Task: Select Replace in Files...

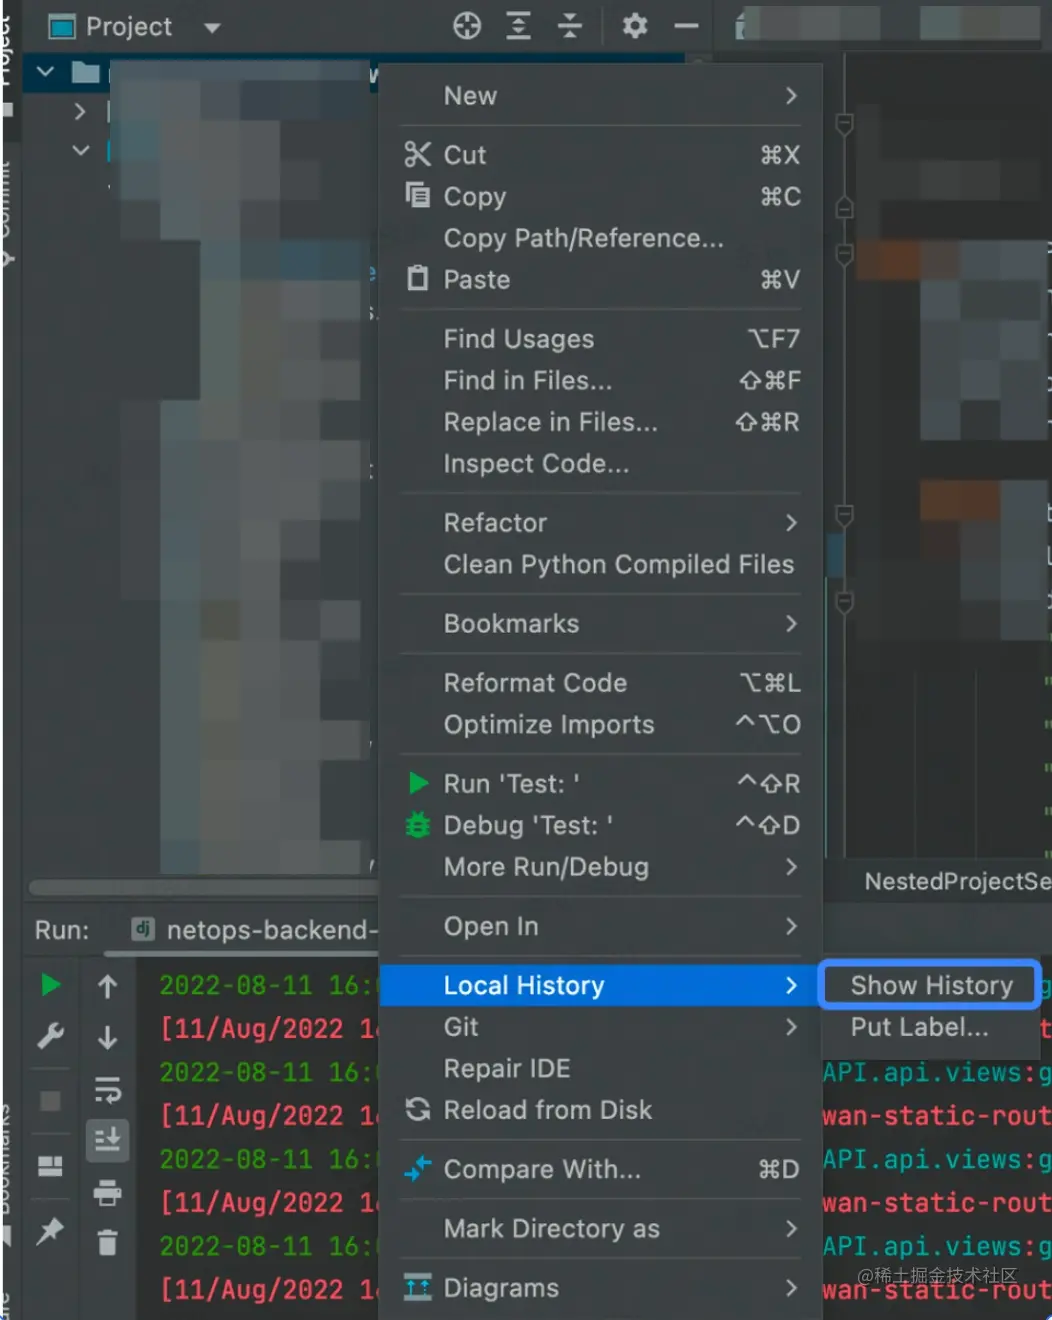Action: 600,422
